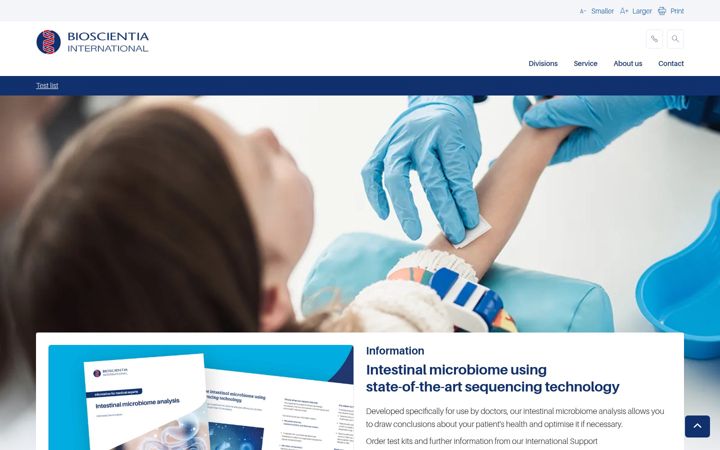Click the printer icon beside Print

pyautogui.click(x=662, y=11)
